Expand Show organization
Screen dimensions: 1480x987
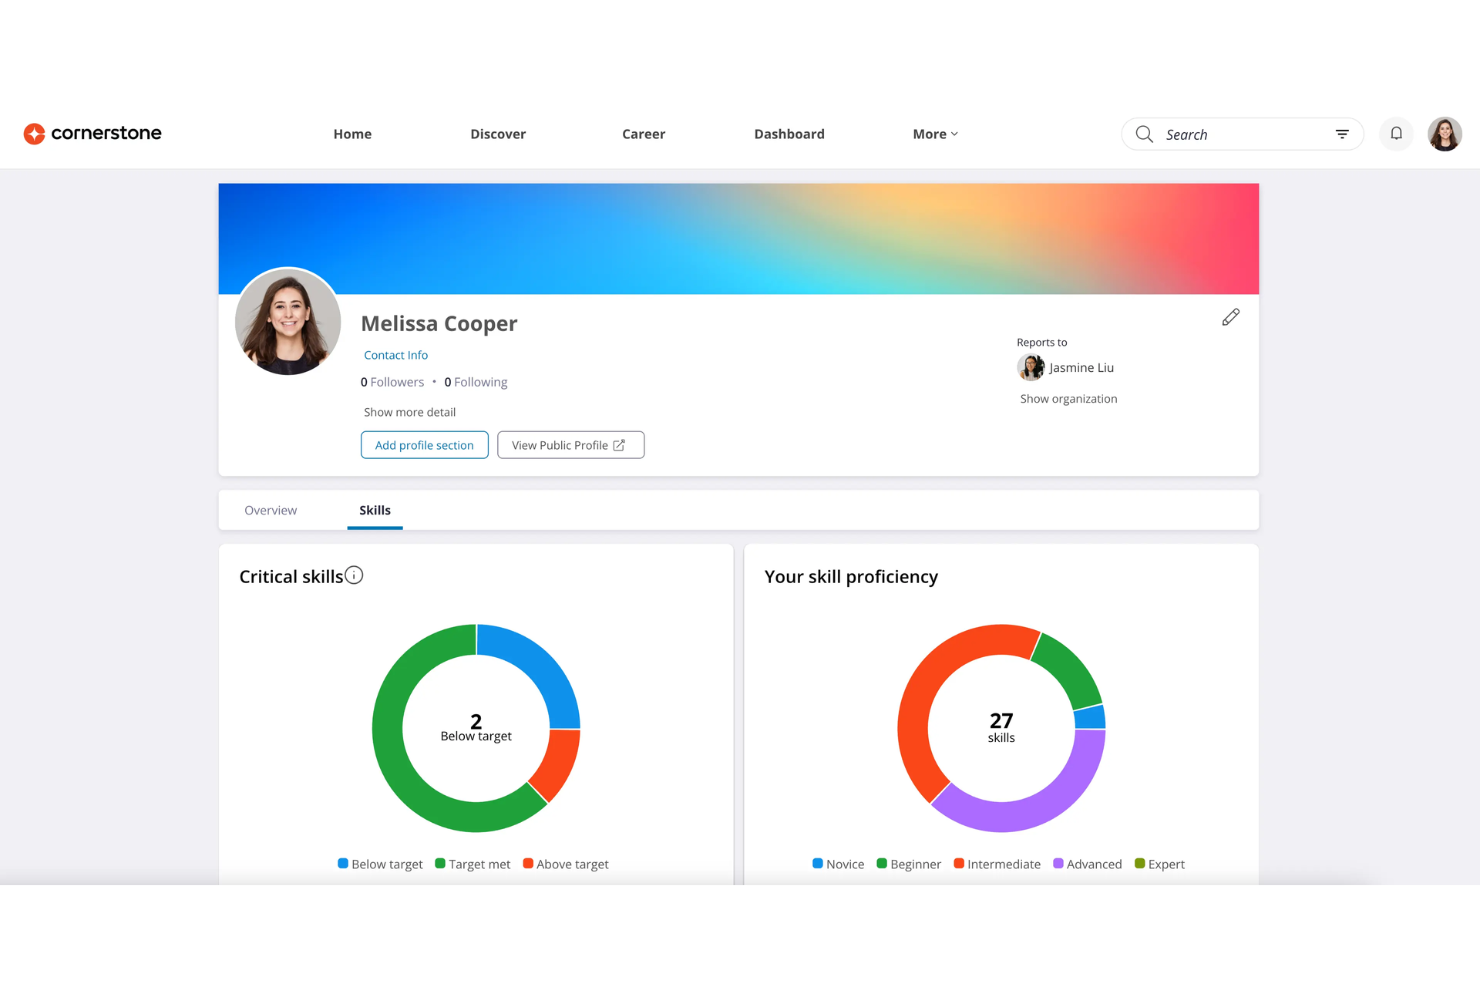(x=1068, y=398)
